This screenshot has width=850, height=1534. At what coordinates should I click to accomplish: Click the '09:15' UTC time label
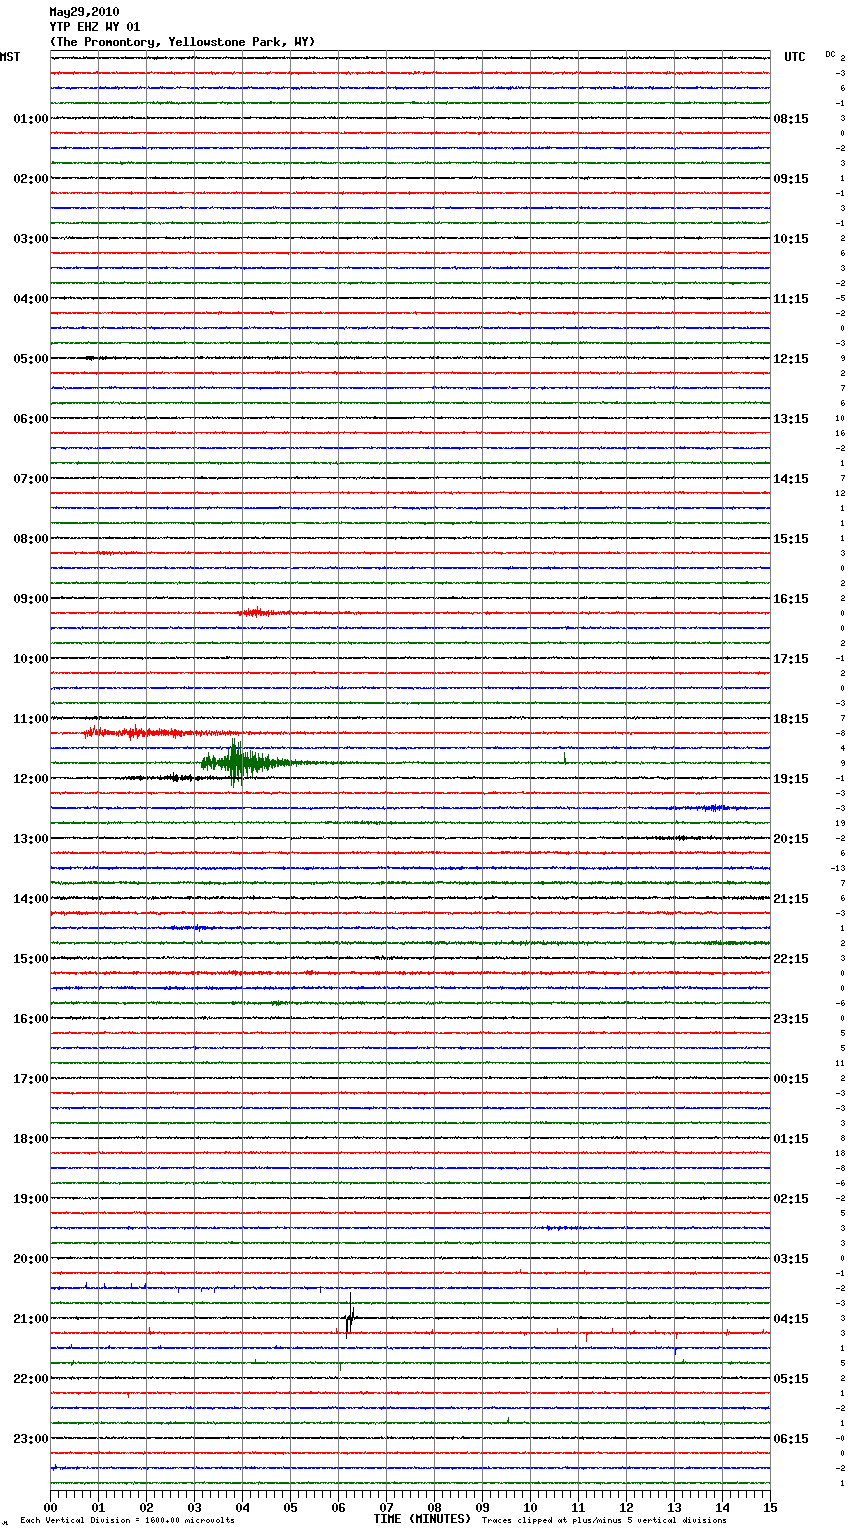791,179
